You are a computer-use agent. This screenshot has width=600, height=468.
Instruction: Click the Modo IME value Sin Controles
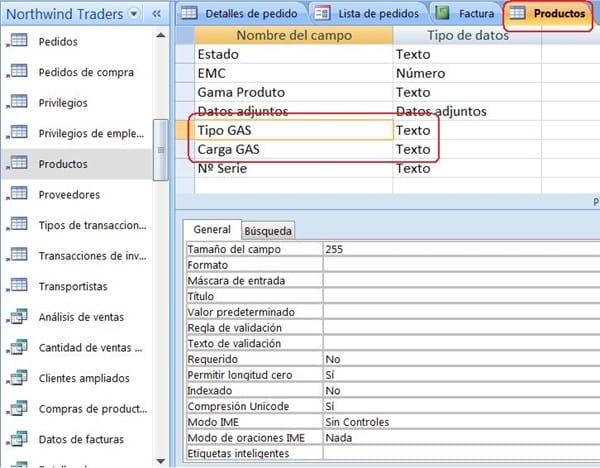461,422
